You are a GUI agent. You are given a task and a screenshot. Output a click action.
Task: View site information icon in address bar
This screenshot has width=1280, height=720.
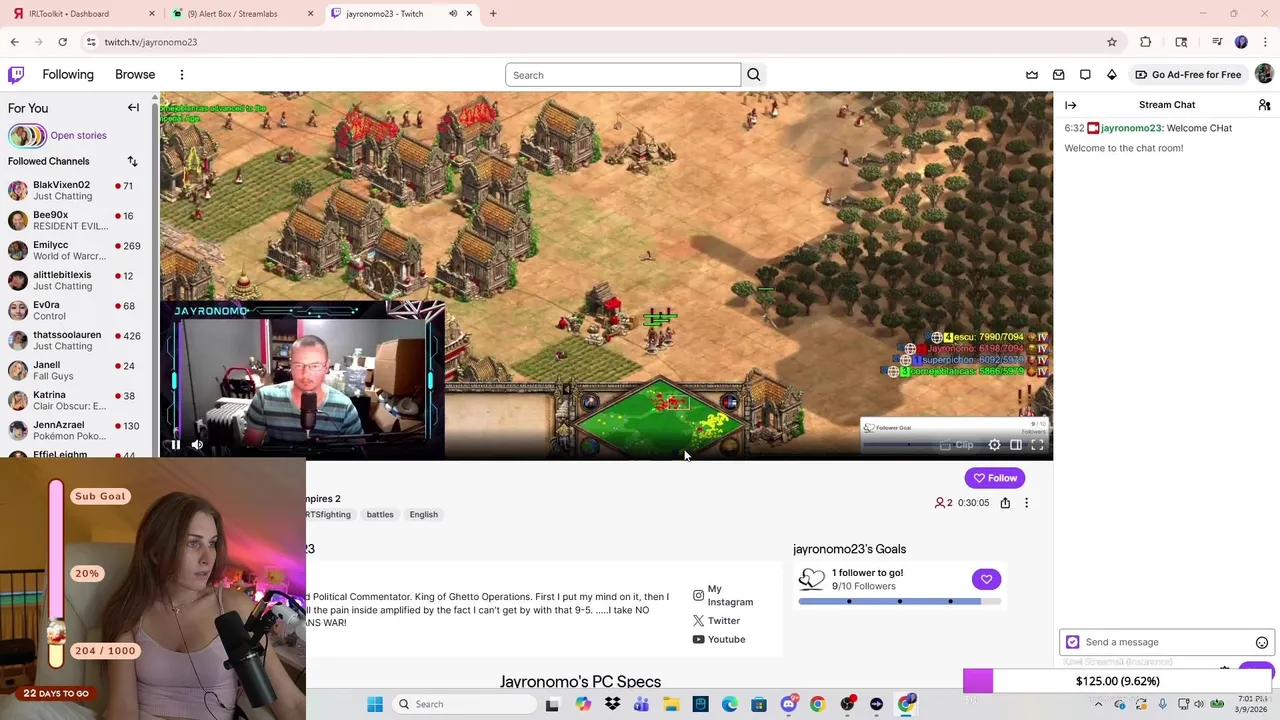91,42
